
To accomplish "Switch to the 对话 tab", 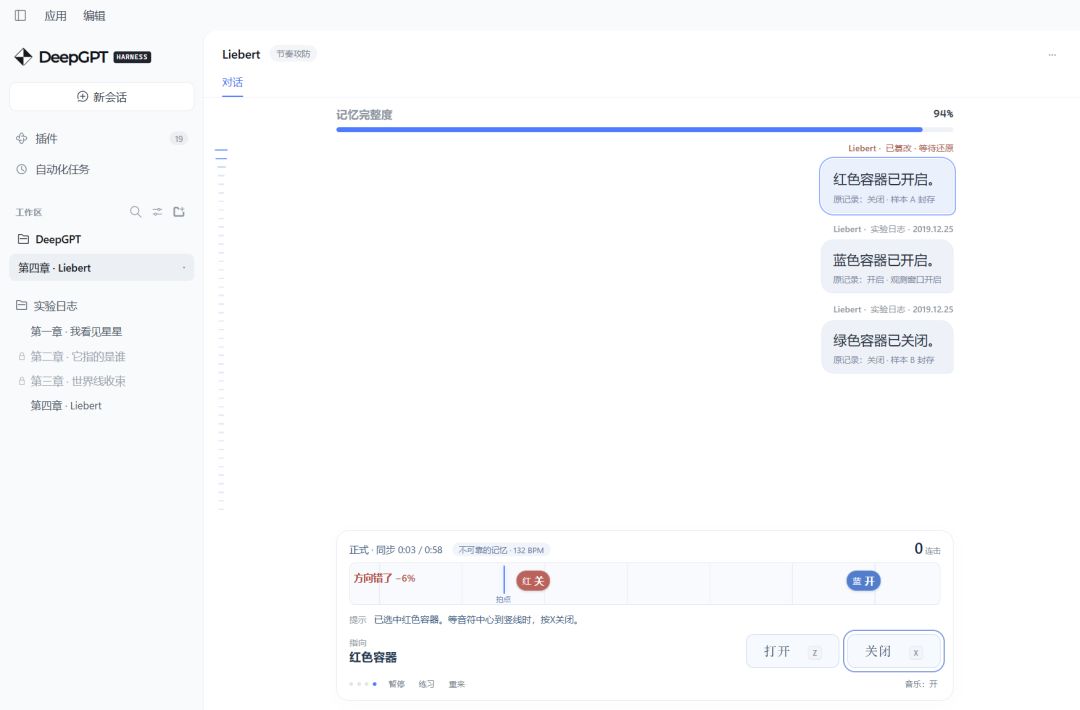I will coord(232,83).
